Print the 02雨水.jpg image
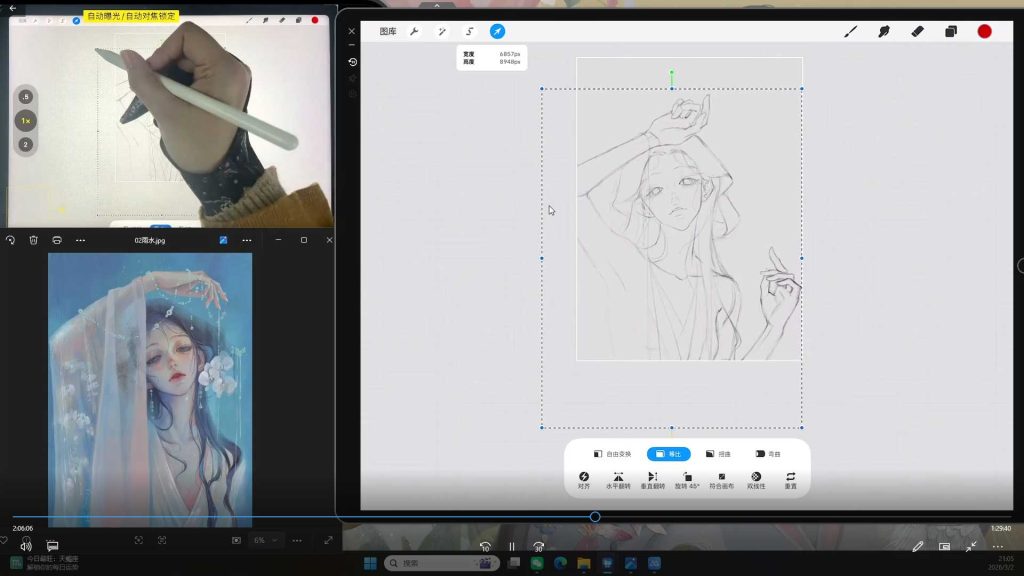 pyautogui.click(x=57, y=240)
